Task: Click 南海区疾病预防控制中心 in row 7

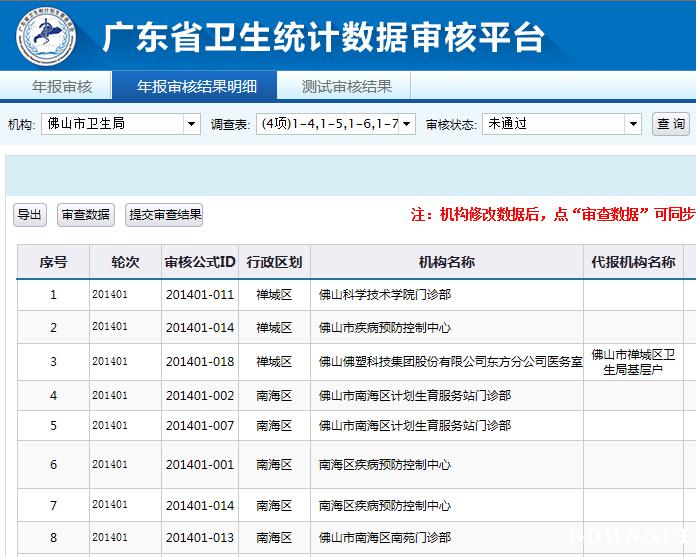Action: coord(385,506)
